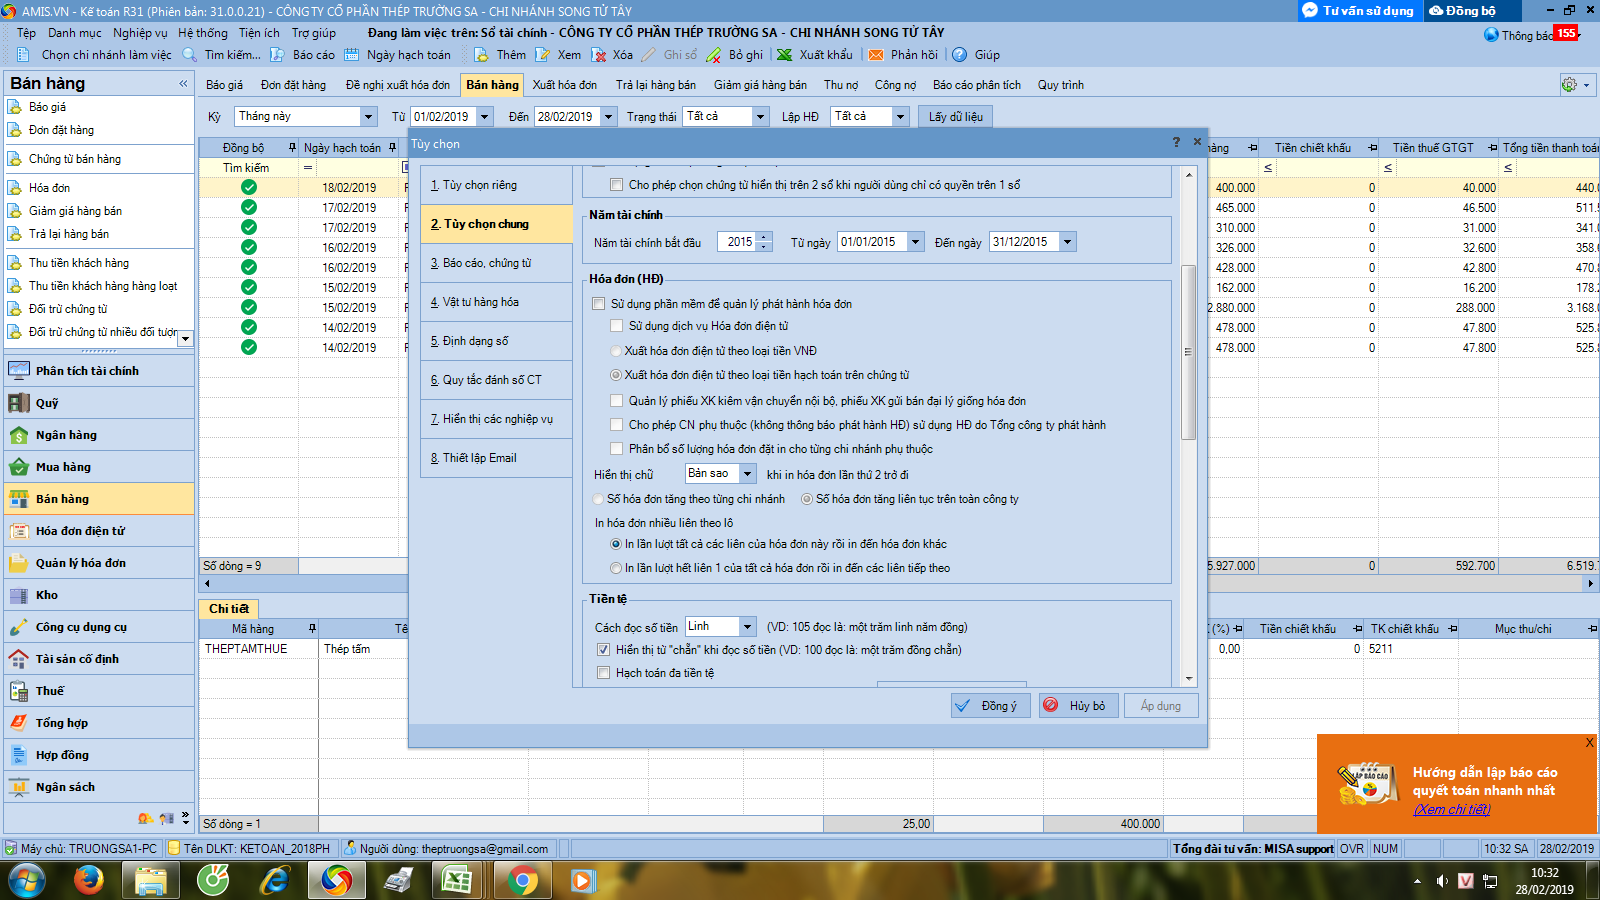This screenshot has width=1600, height=900.
Task: Launch Firefox from the taskbar
Action: coord(89,880)
